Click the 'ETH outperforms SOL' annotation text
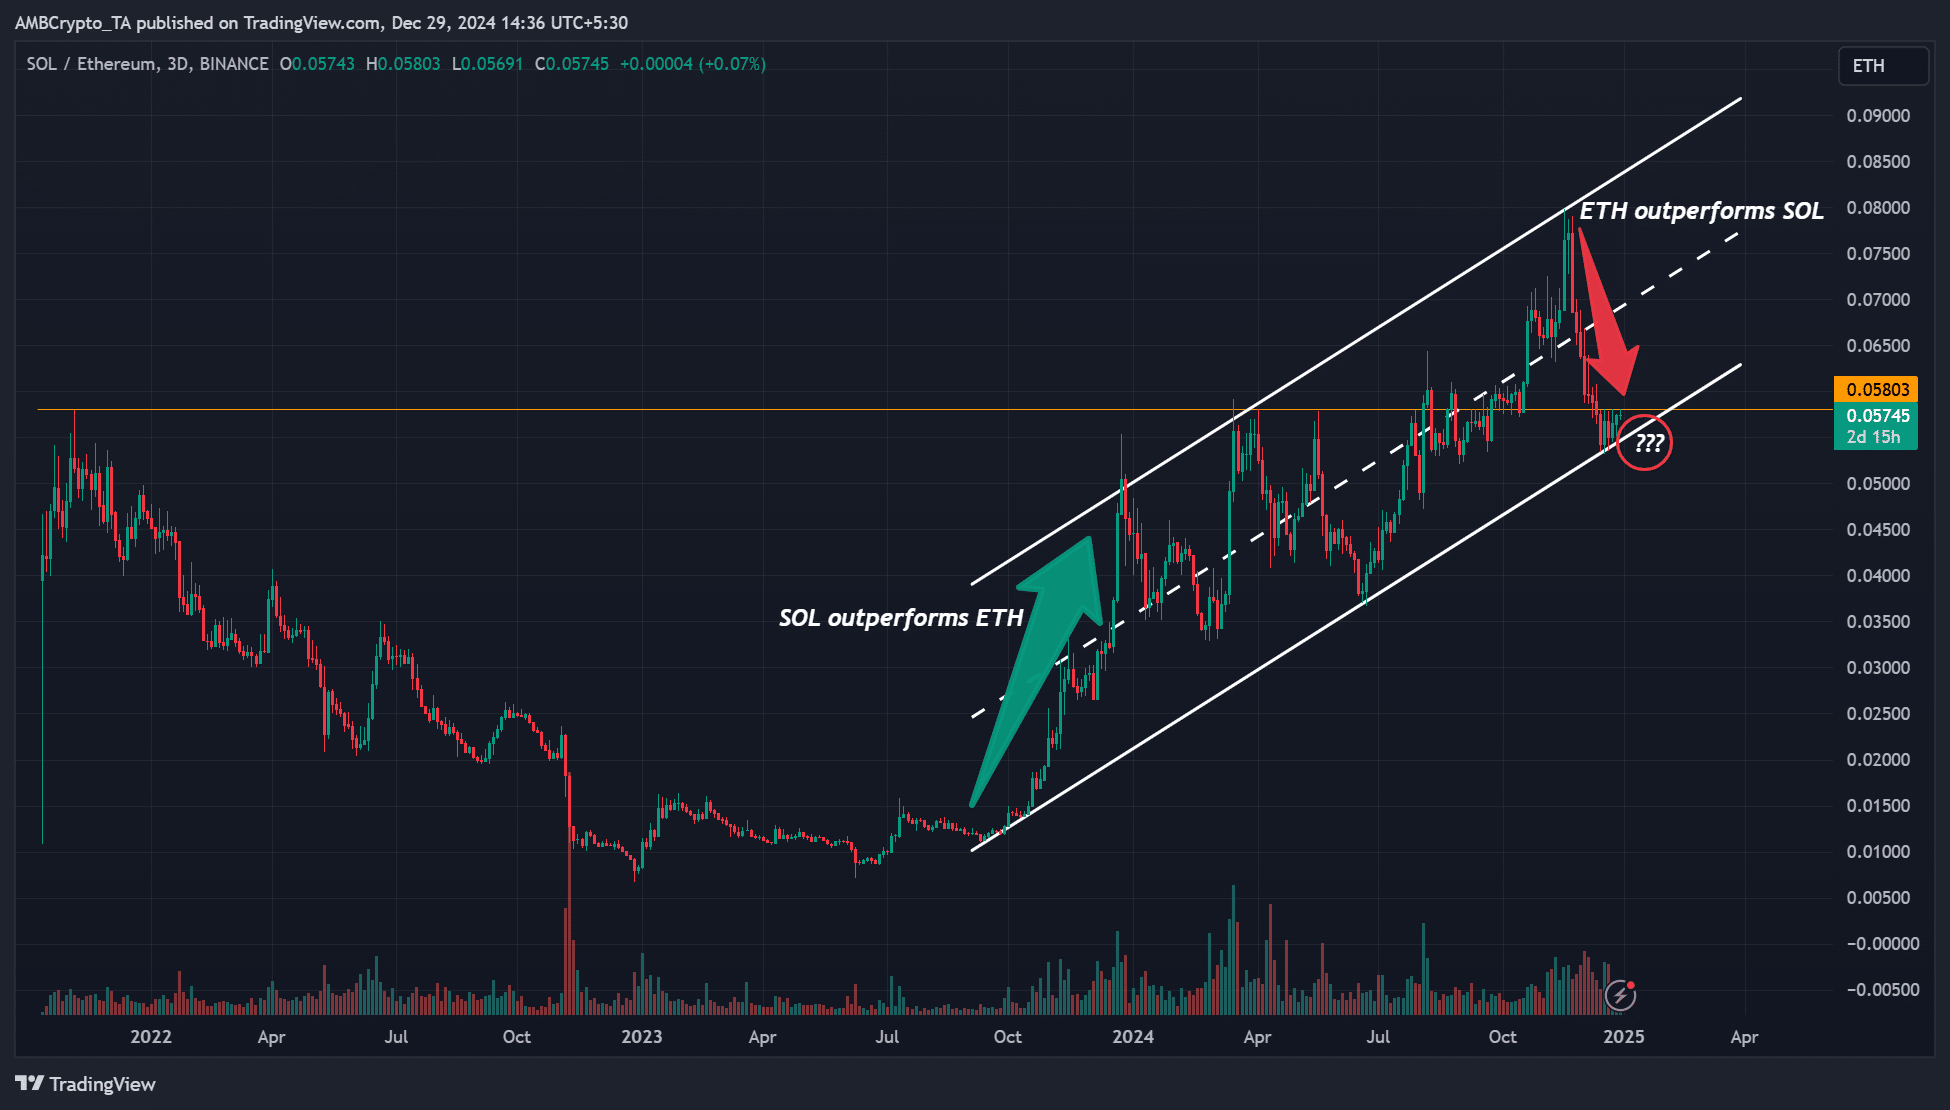The image size is (1950, 1110). pos(1702,211)
